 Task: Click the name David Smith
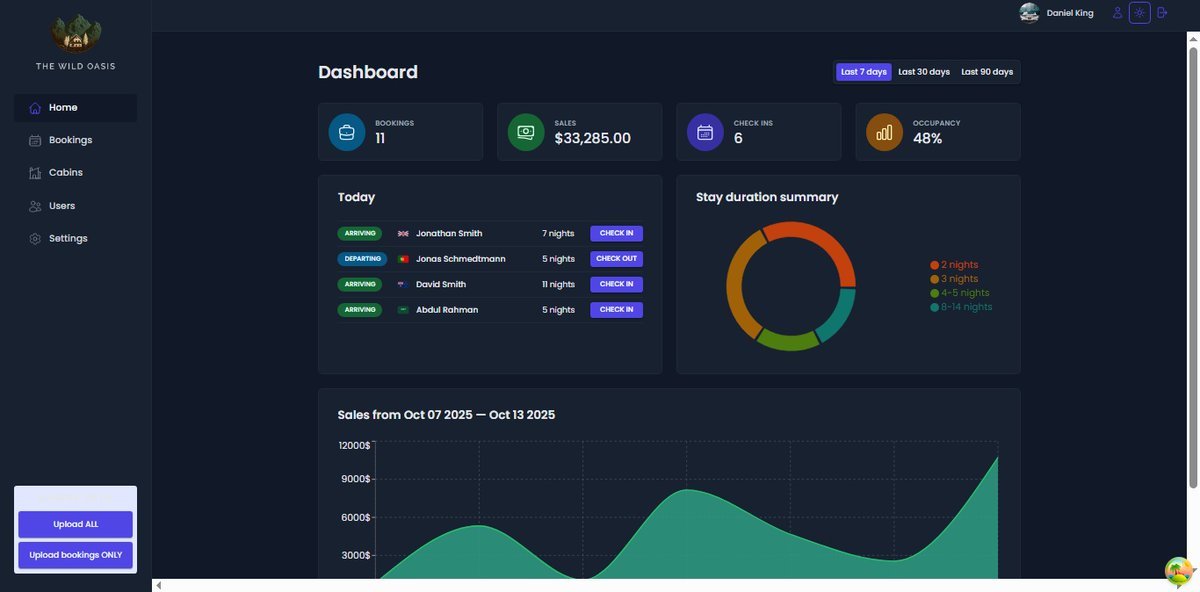(441, 284)
